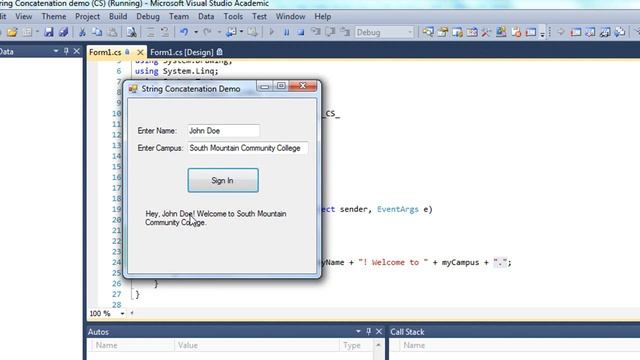Open the Data menu
This screenshot has height=360, width=640.
[x=206, y=17]
